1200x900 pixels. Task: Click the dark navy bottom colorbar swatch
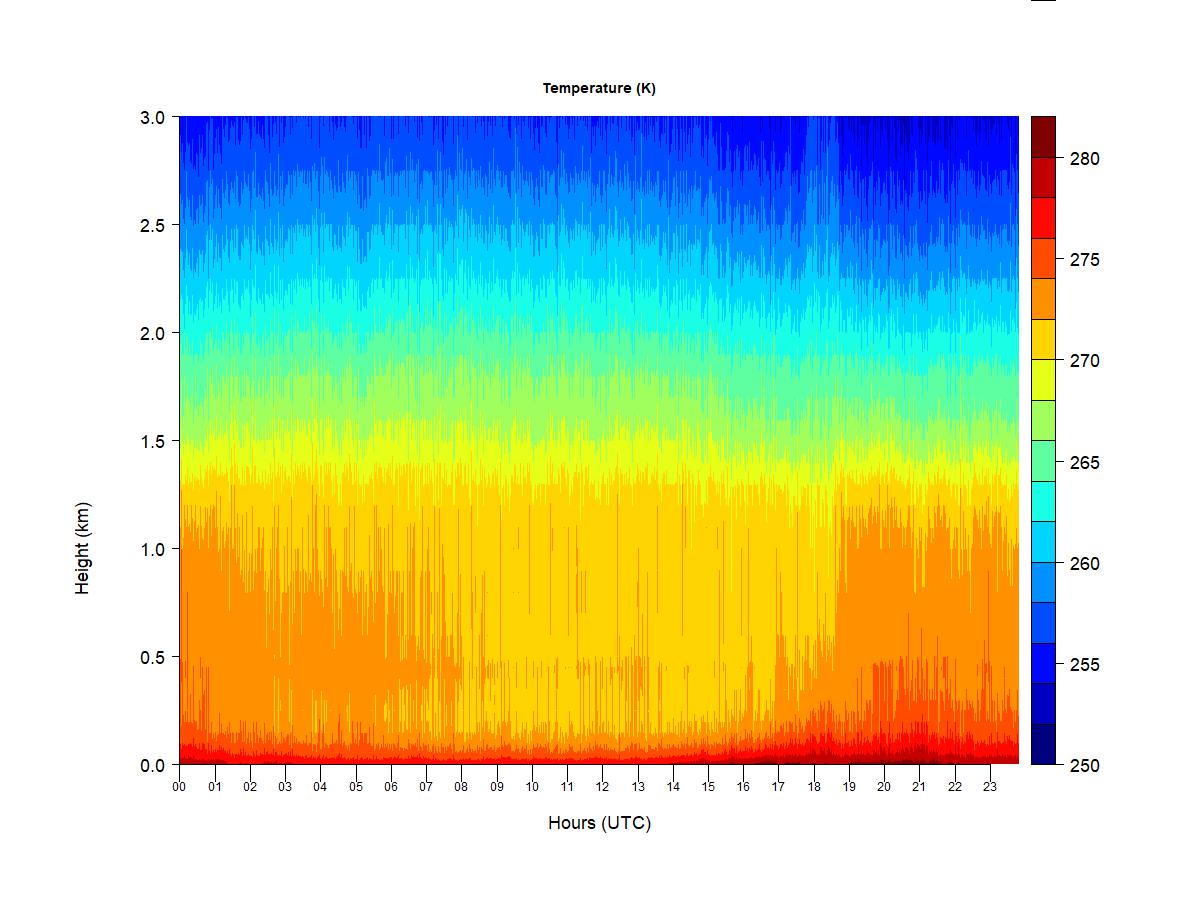1043,744
